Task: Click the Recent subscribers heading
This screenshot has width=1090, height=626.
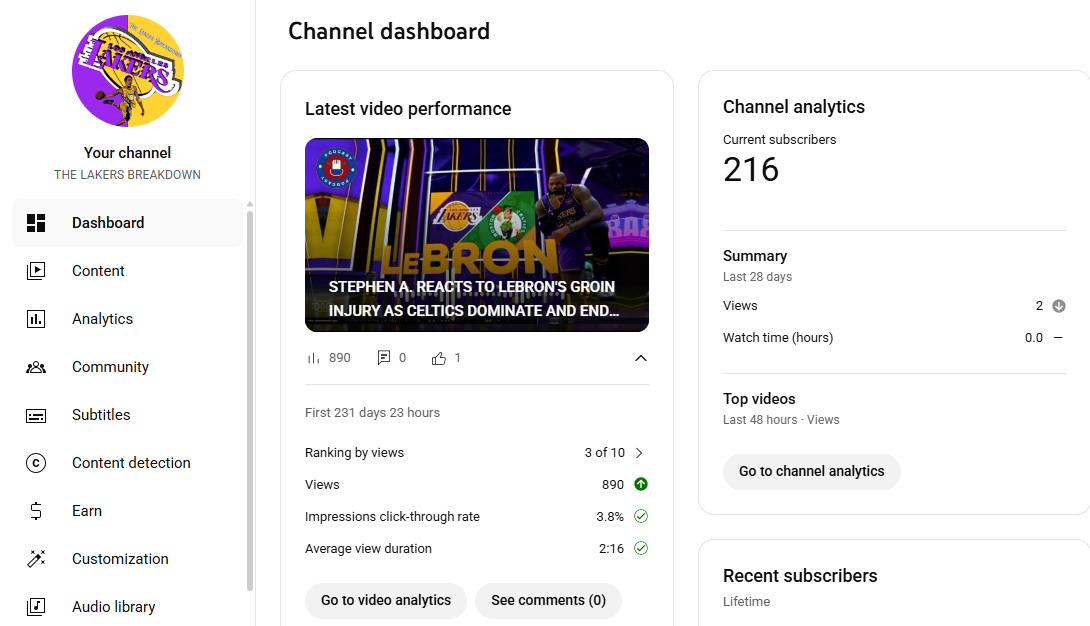Action: click(x=800, y=576)
